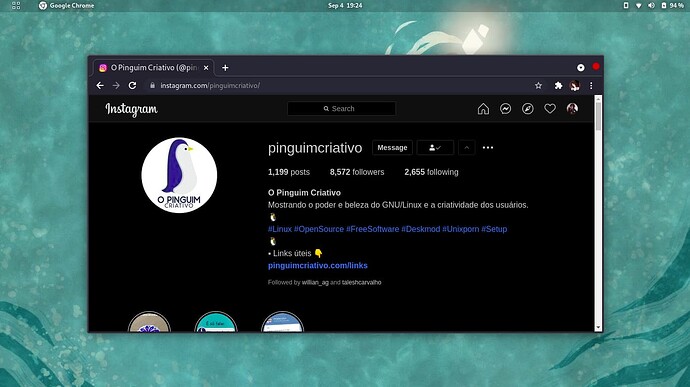Image resolution: width=690 pixels, height=387 pixels.
Task: Open the #Deskmod hashtag
Action: click(421, 229)
